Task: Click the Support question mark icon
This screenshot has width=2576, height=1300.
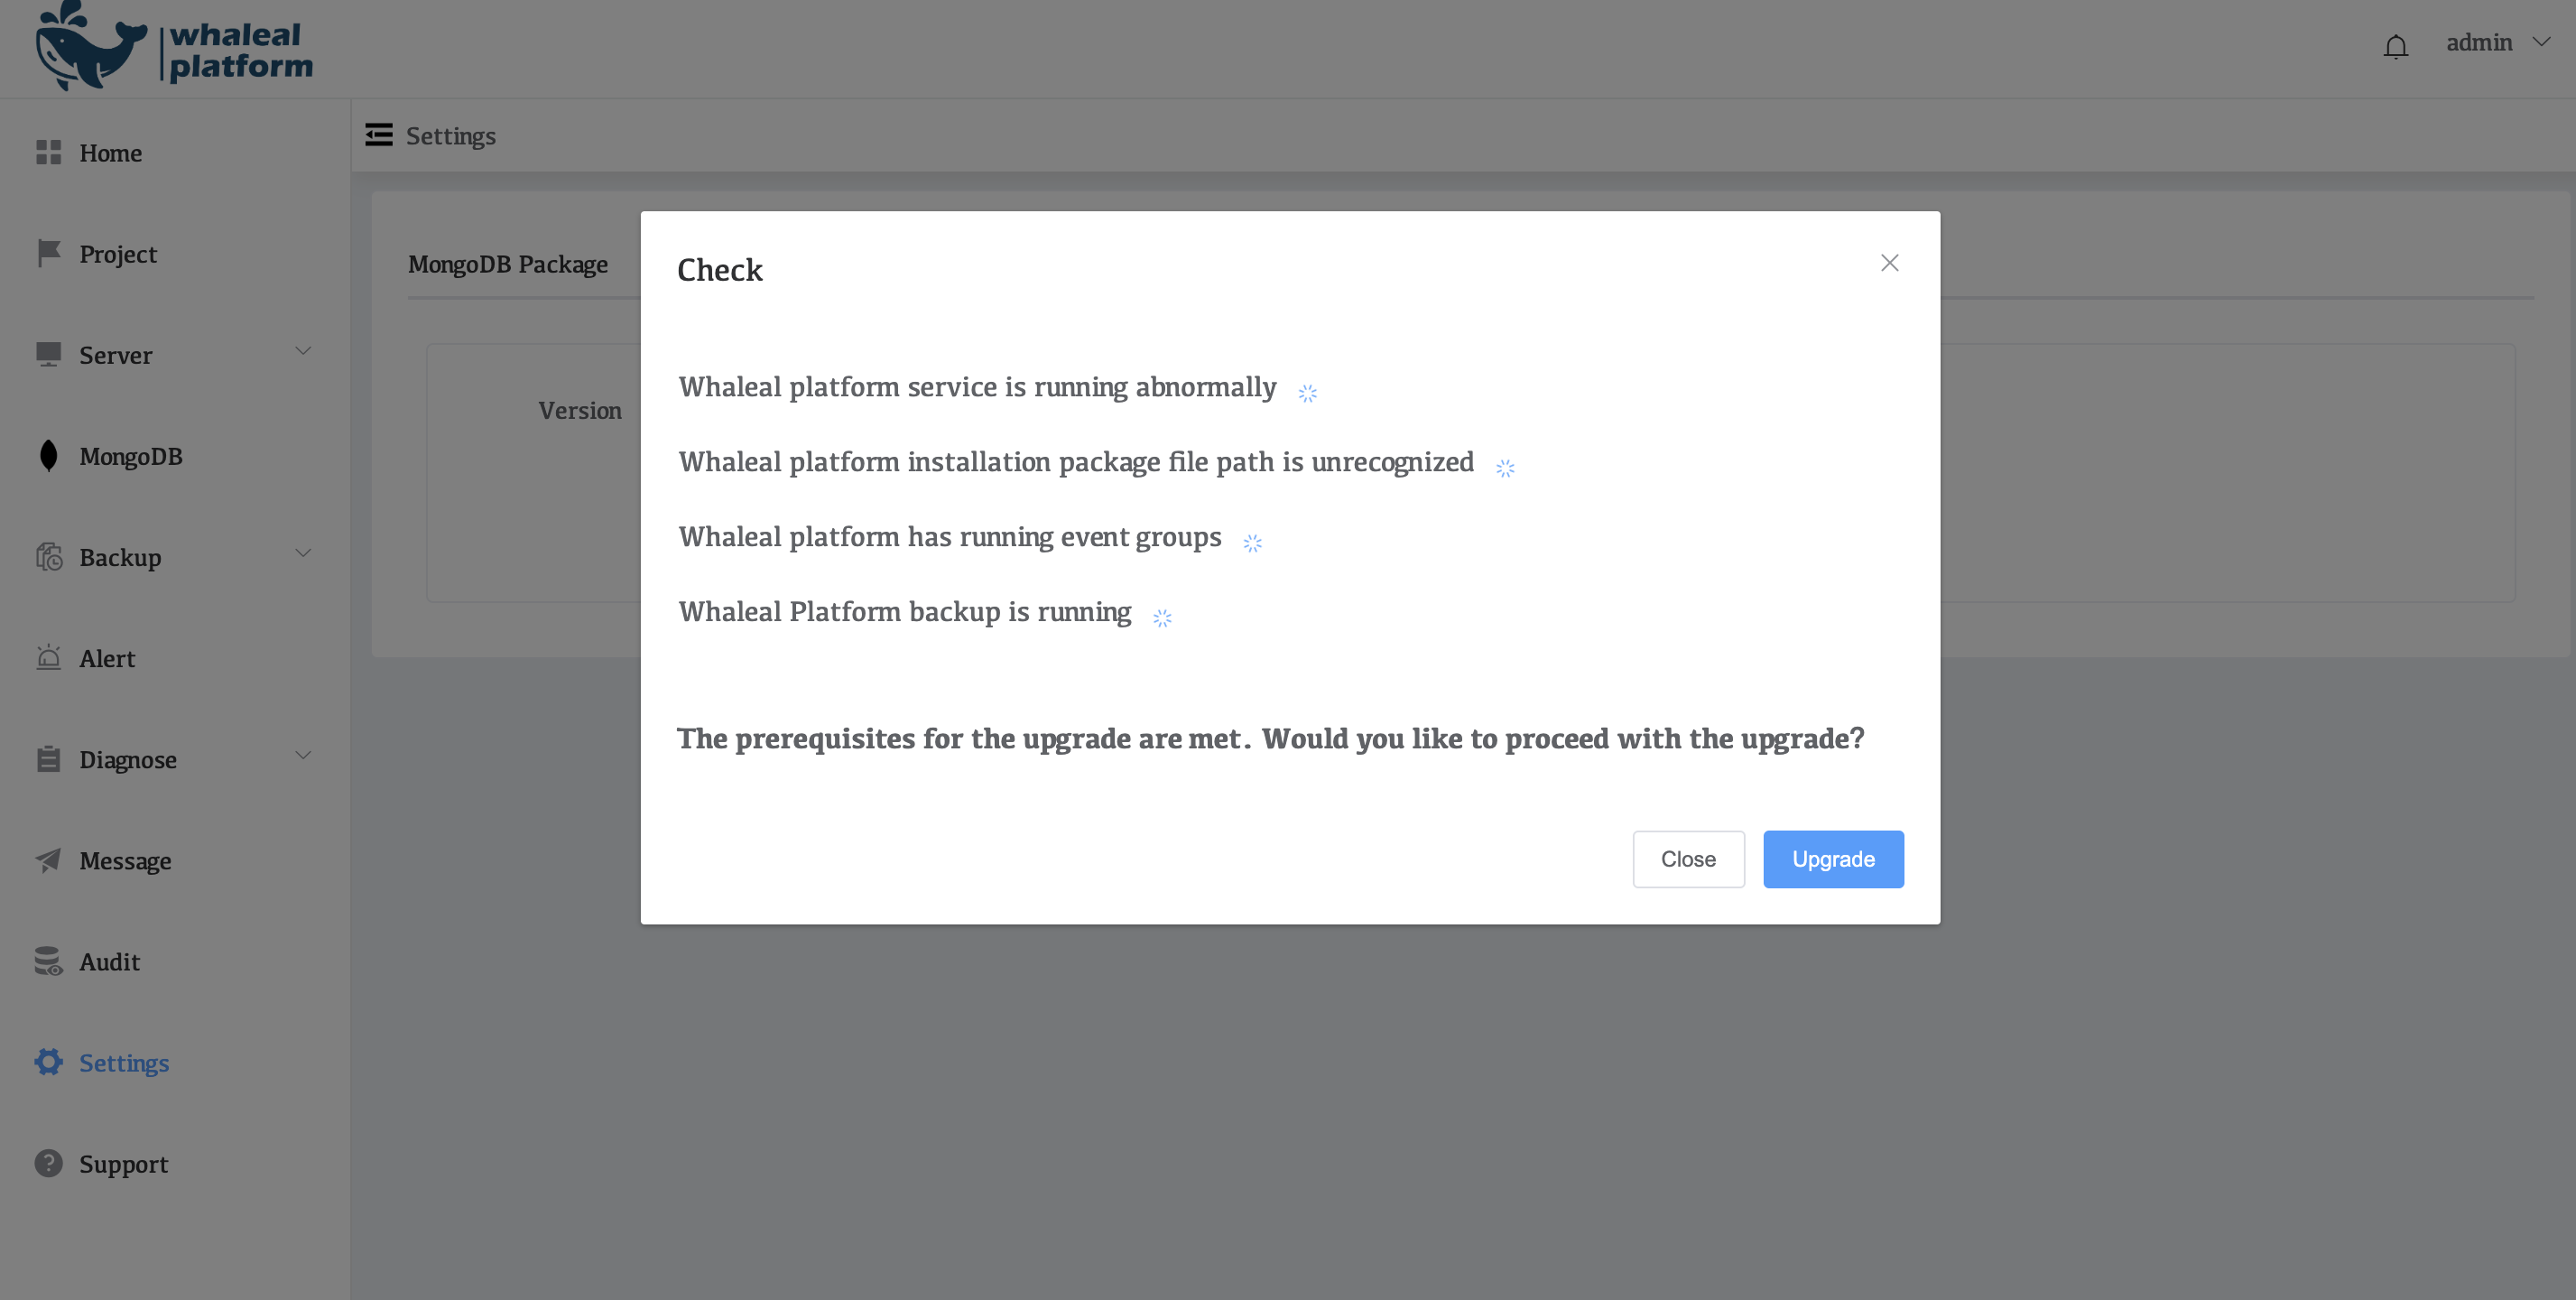Action: (x=48, y=1163)
